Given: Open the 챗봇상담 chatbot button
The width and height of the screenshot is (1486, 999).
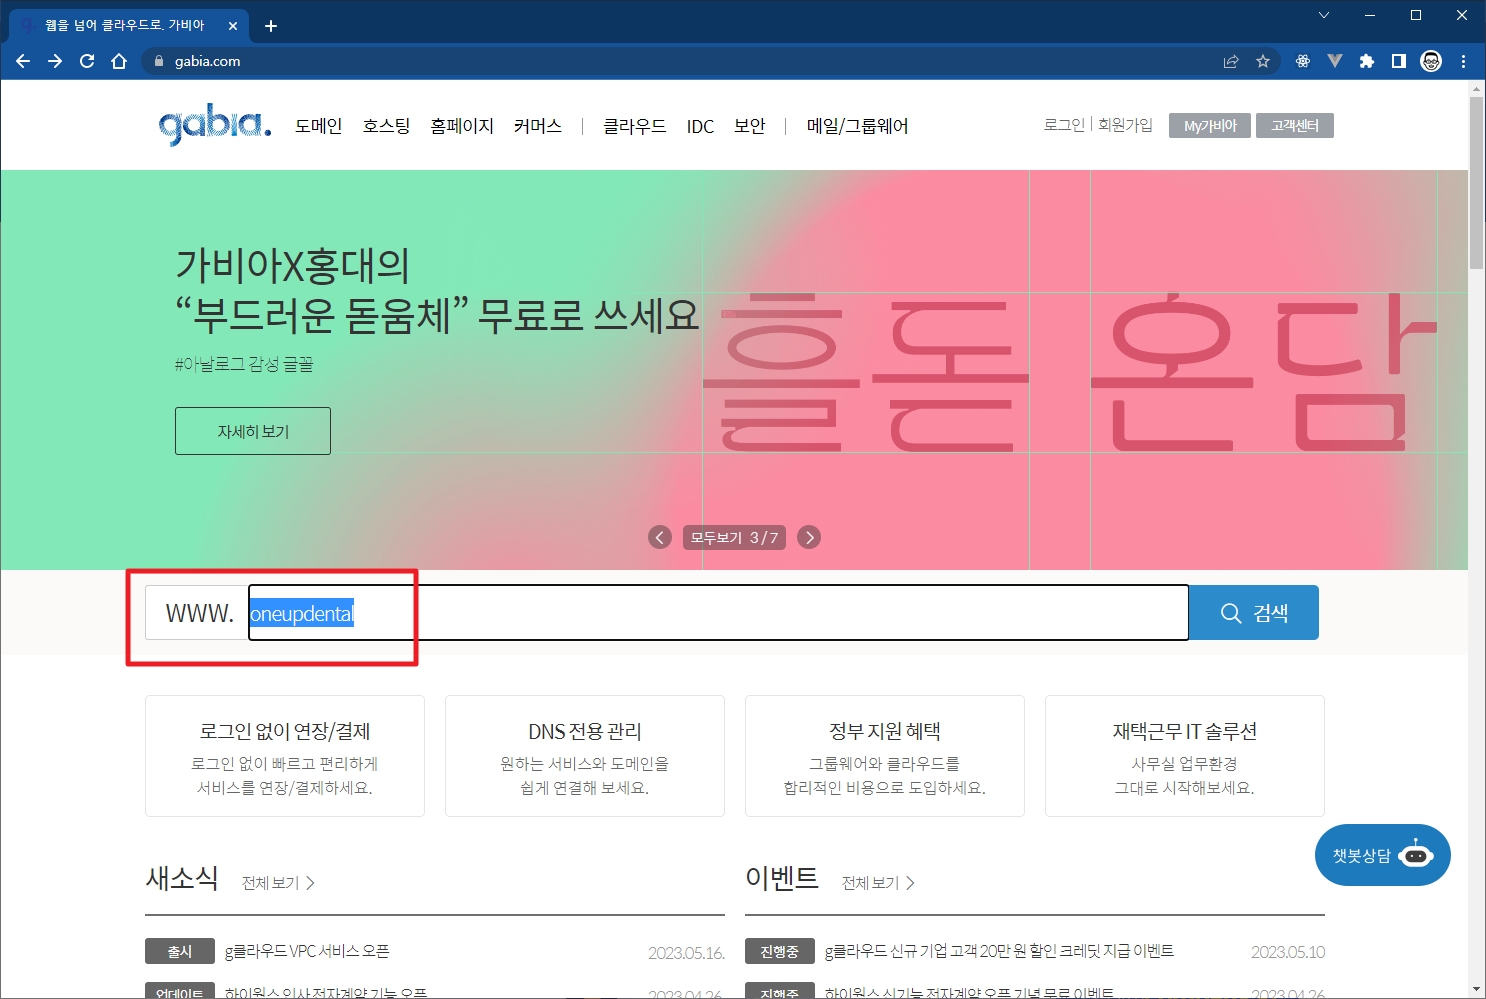Looking at the screenshot, I should (x=1382, y=855).
